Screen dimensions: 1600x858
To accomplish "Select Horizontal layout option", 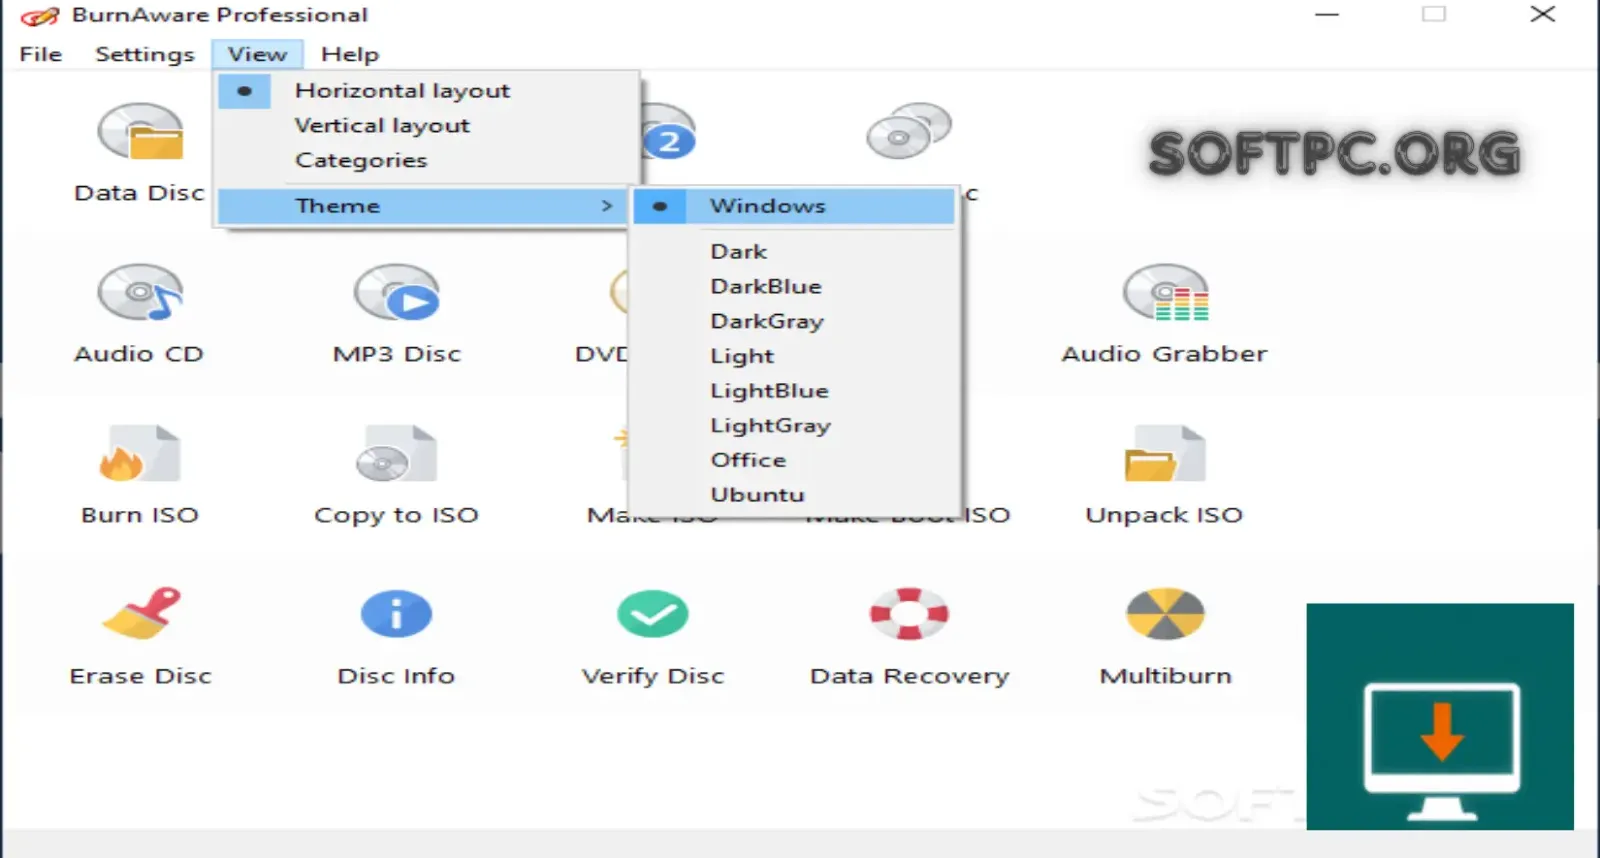I will [x=428, y=91].
